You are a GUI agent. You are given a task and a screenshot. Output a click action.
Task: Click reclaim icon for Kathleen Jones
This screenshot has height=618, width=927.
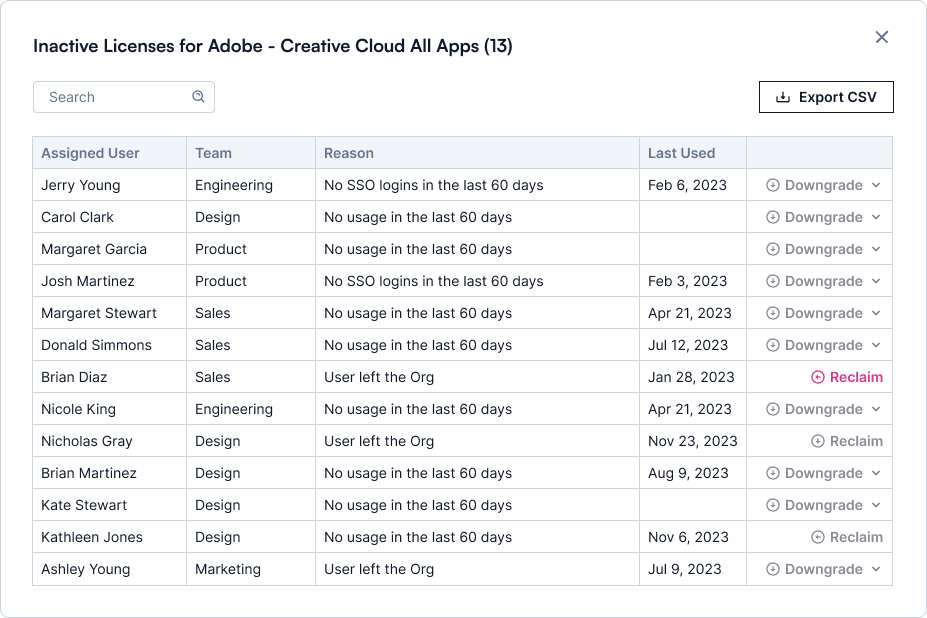818,537
